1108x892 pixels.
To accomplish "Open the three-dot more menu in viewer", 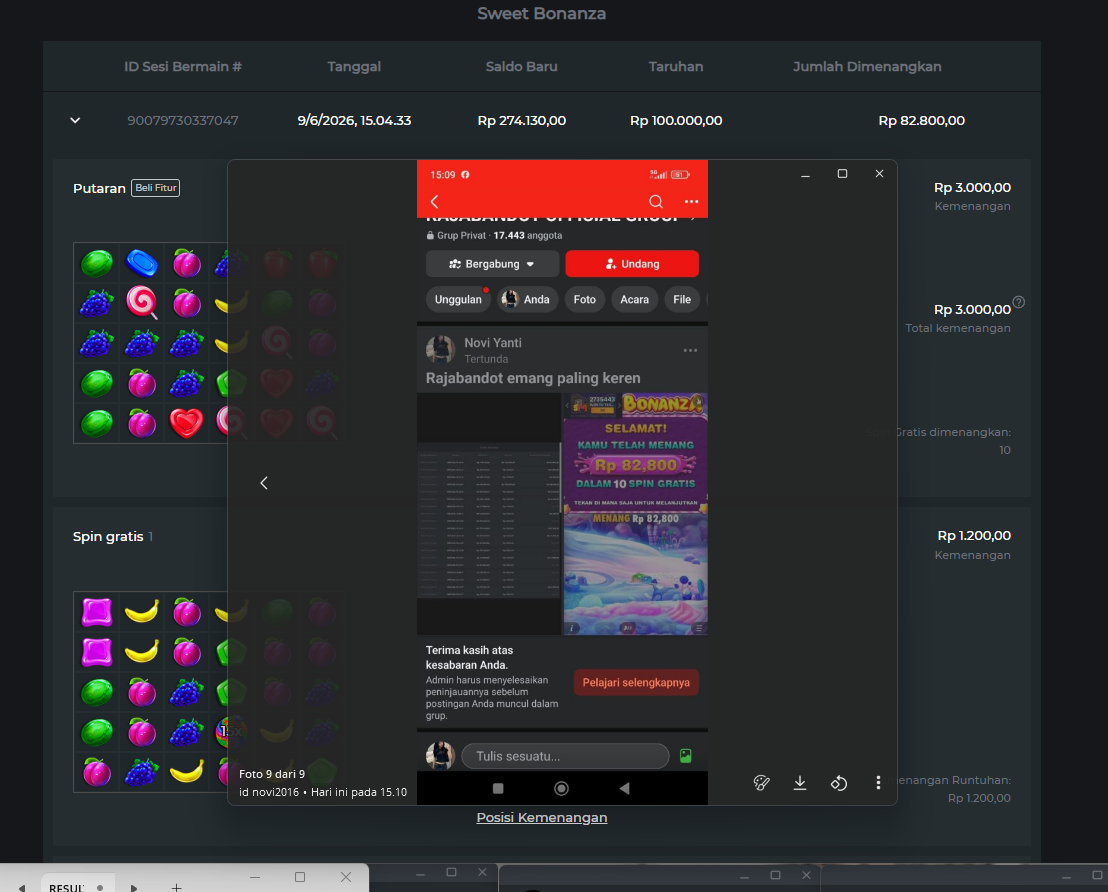I will [878, 782].
